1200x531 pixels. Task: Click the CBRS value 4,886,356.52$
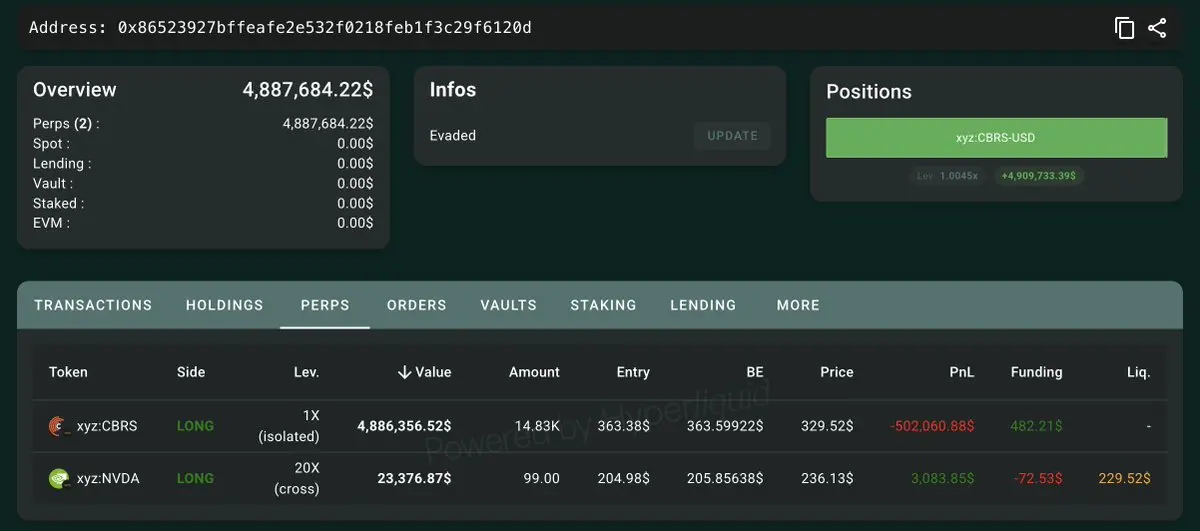(x=404, y=426)
